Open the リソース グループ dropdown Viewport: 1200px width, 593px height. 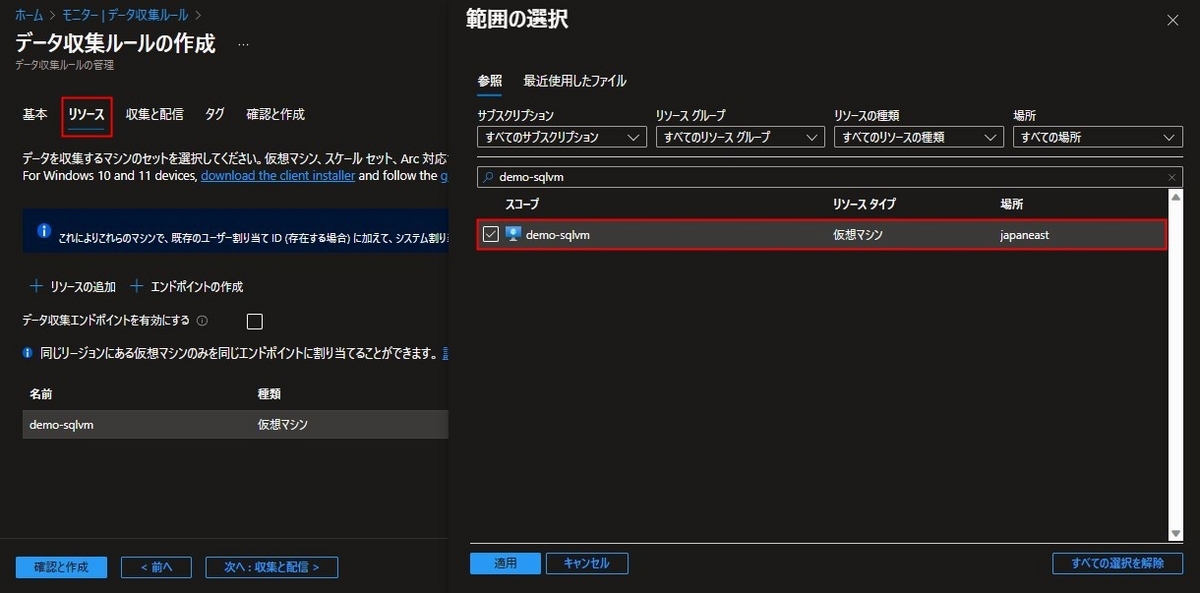[x=740, y=137]
